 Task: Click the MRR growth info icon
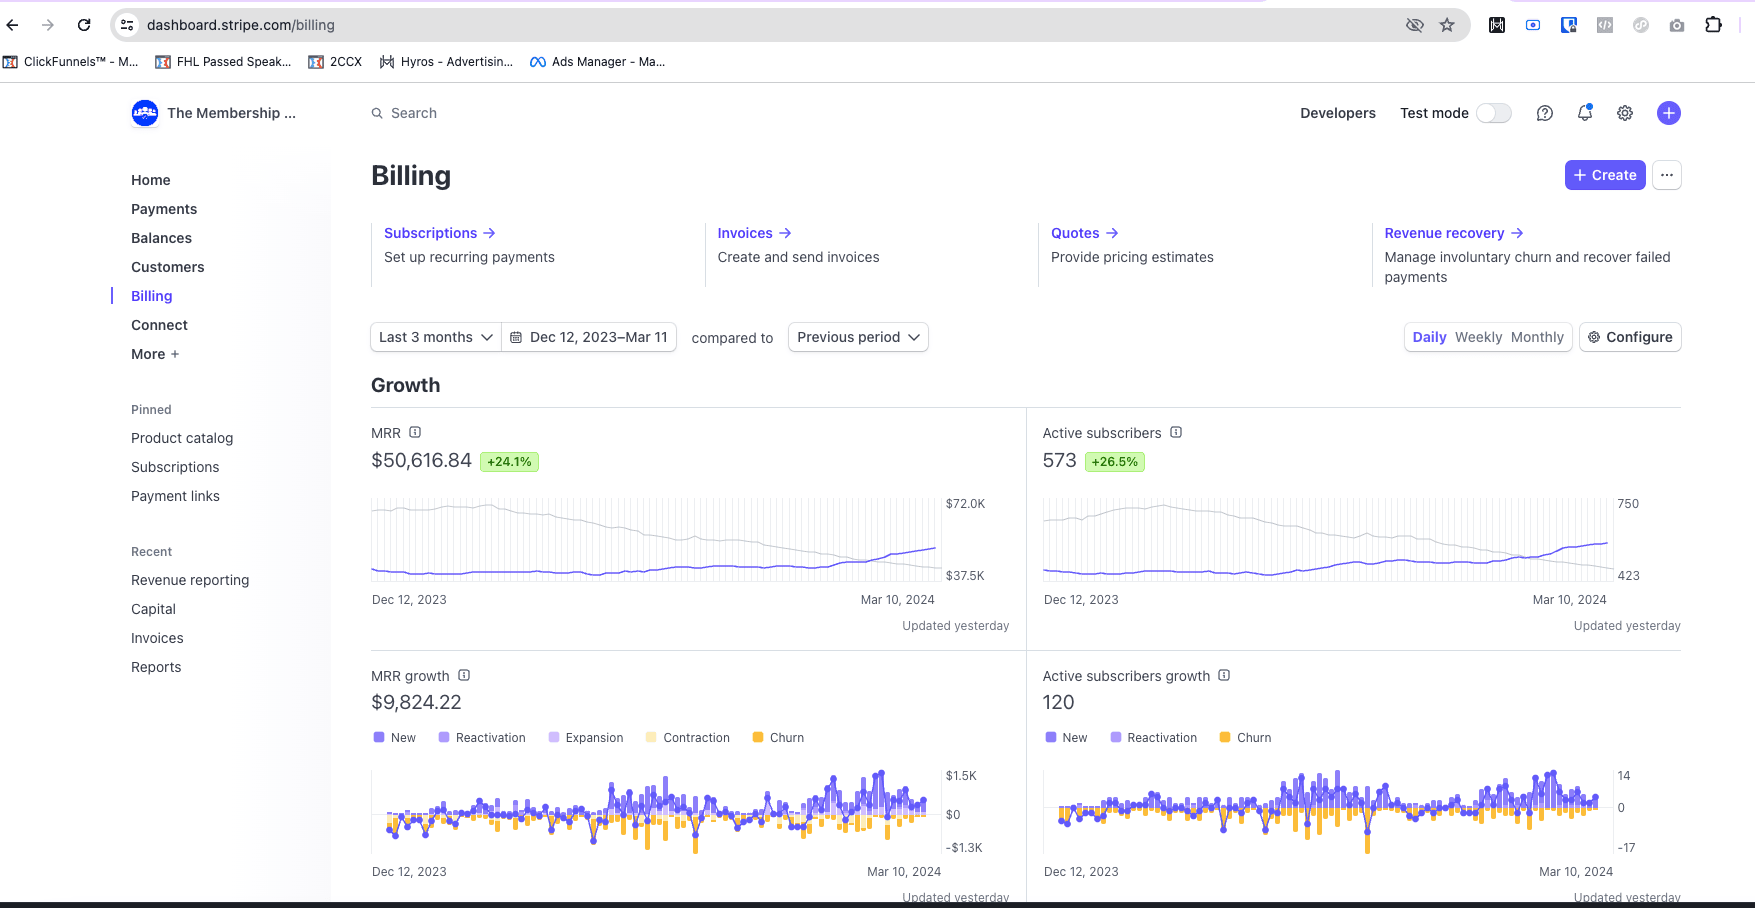(x=464, y=676)
